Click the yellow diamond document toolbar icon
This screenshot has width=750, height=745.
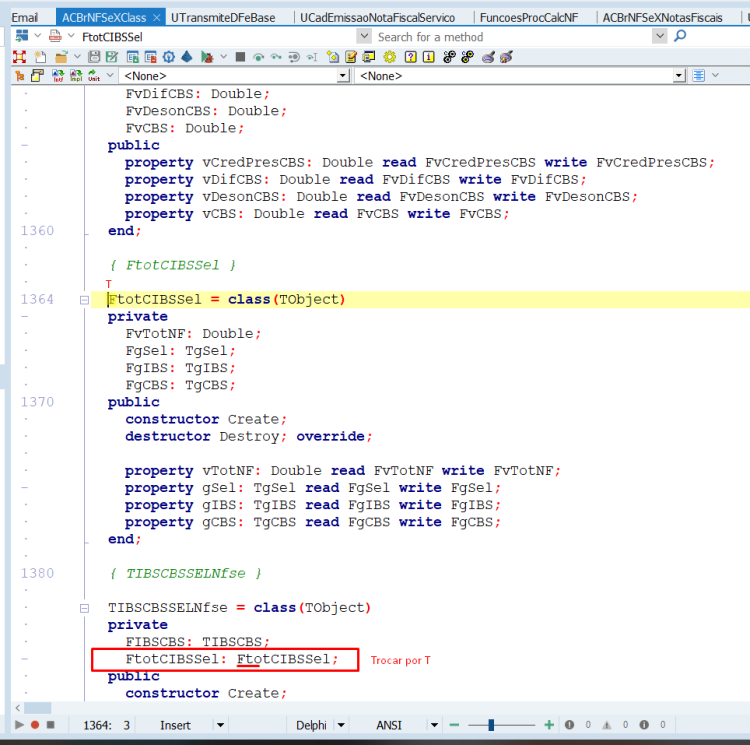tap(333, 57)
